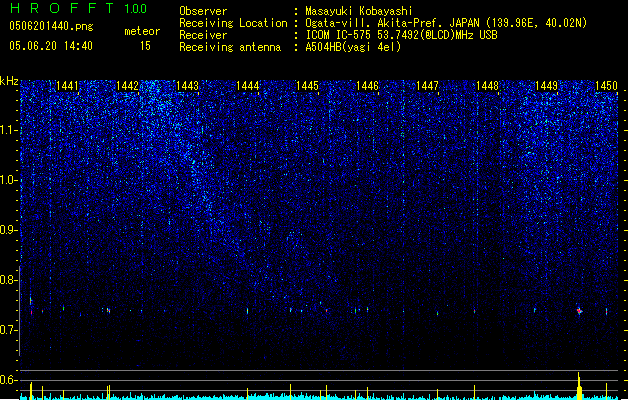Select the filename 0506201440.png
This screenshot has width=629, height=400.
click(51, 27)
